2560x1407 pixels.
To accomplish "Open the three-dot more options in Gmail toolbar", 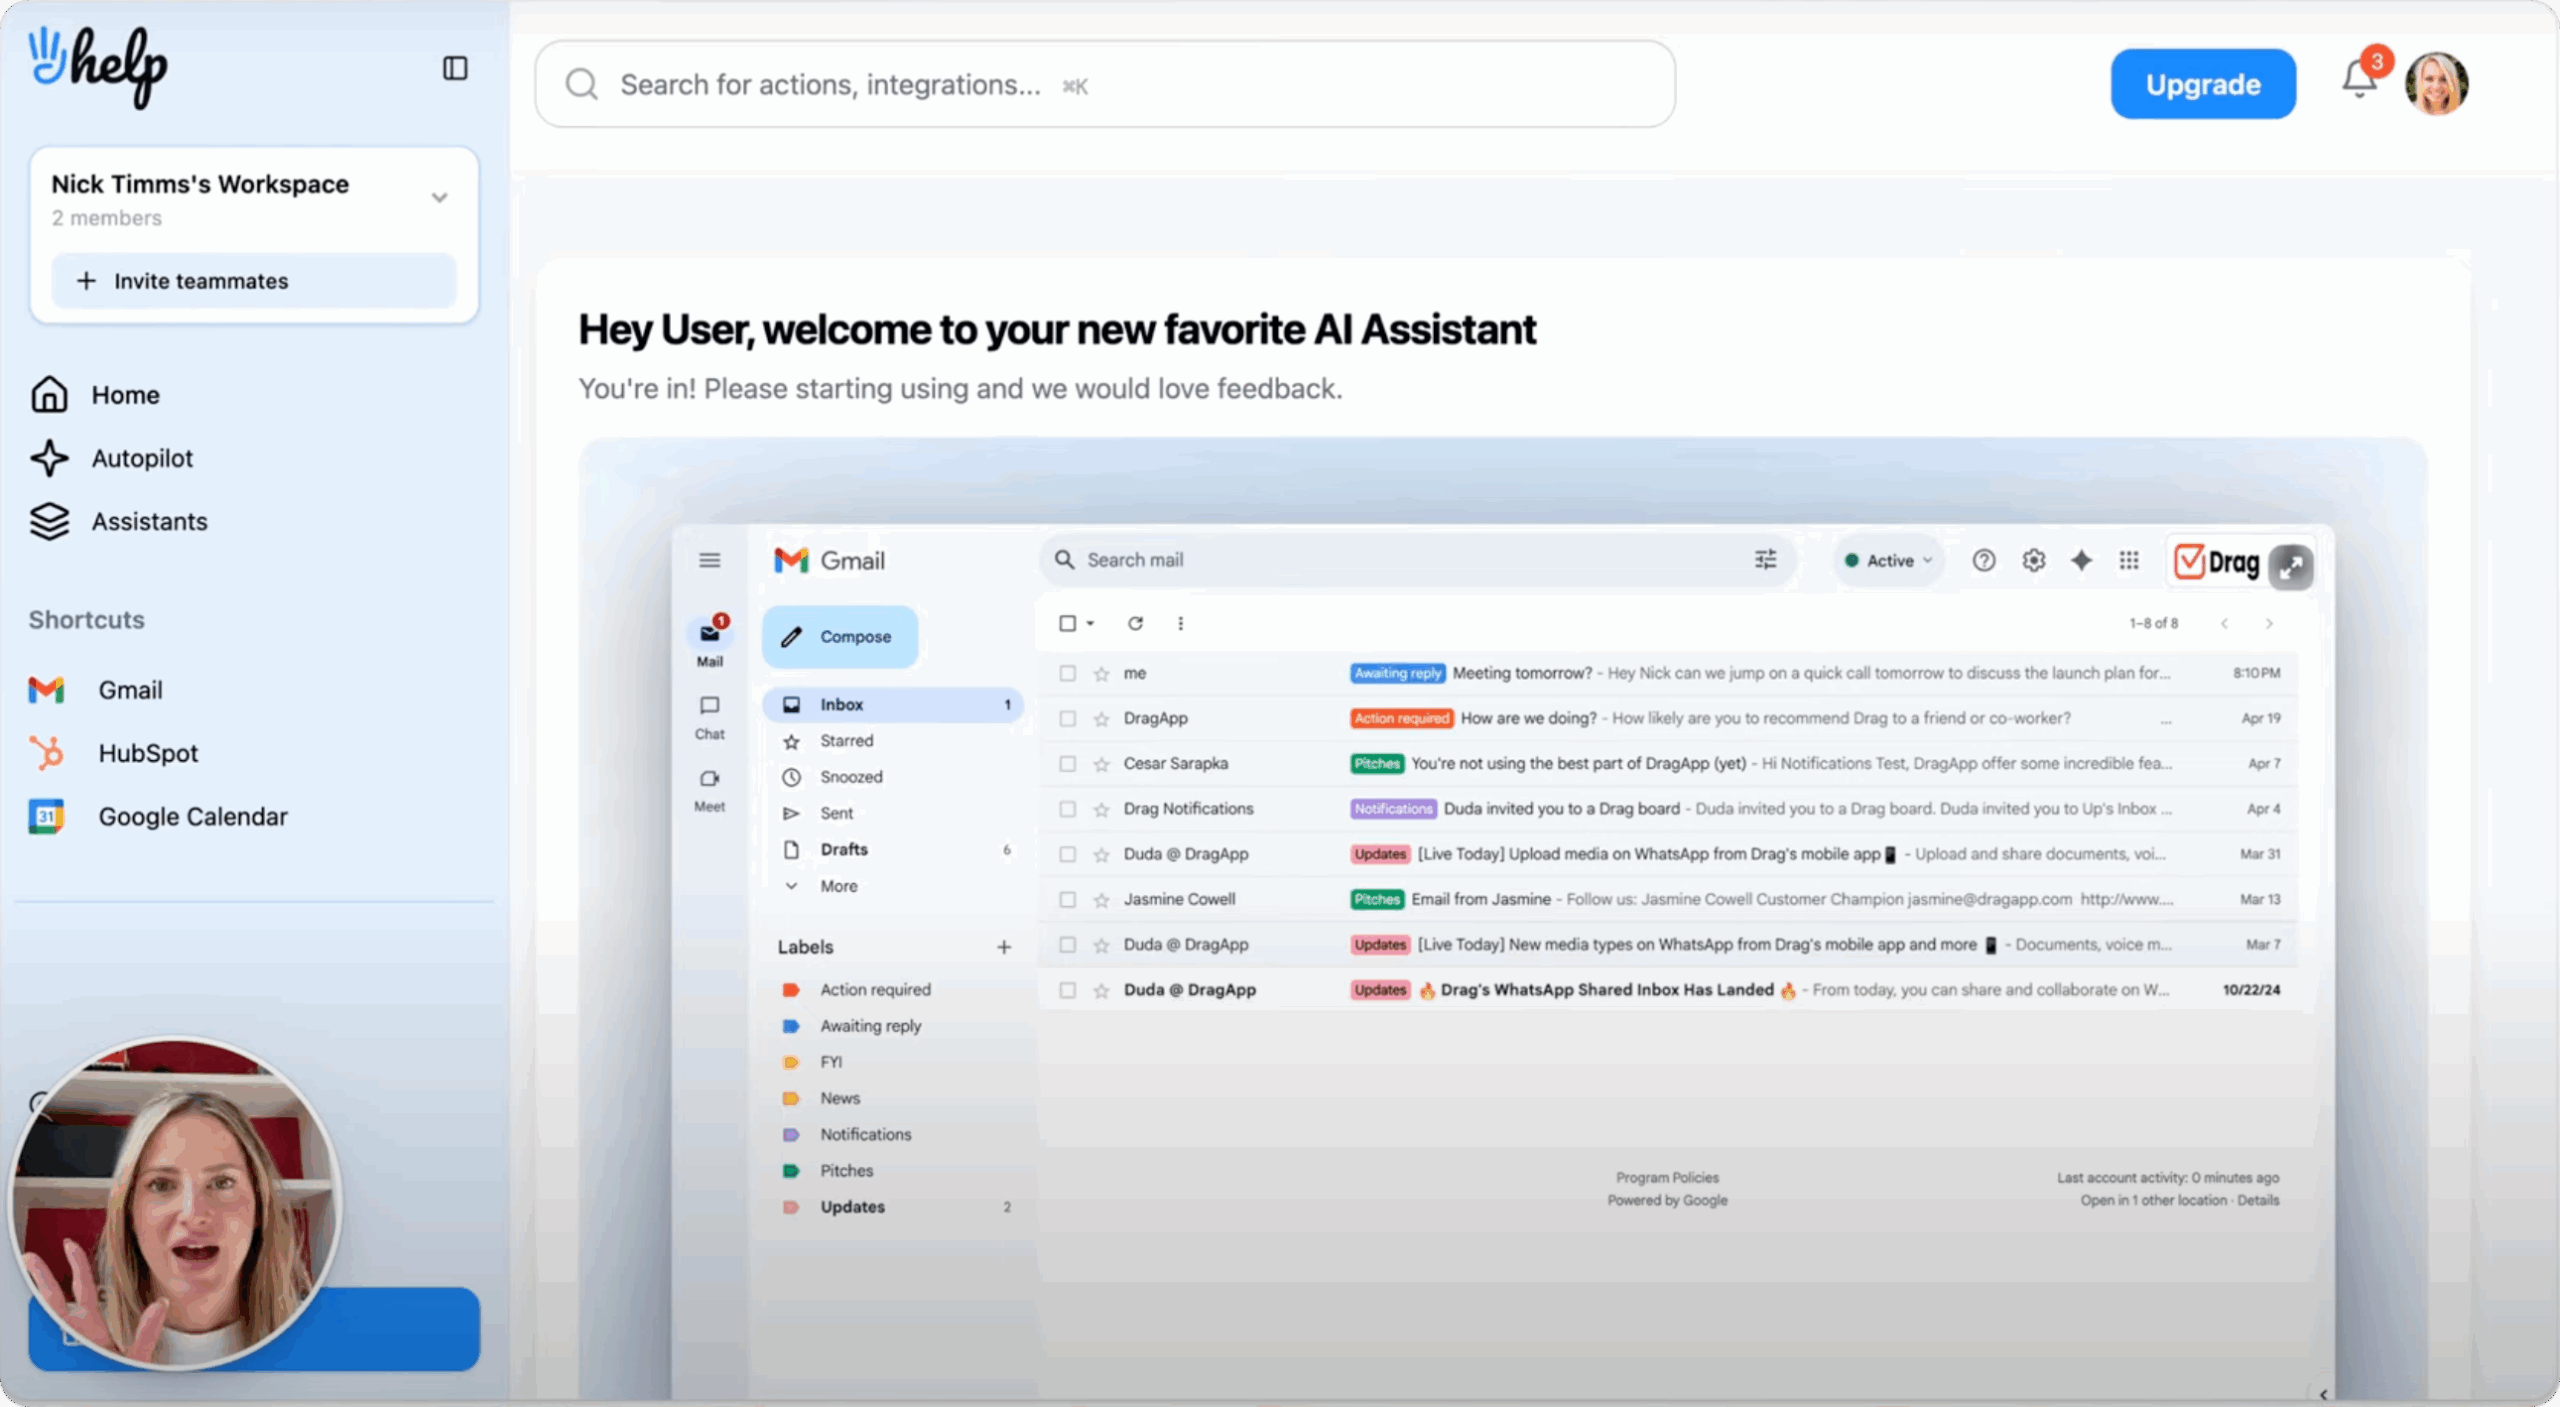I will pos(1181,623).
